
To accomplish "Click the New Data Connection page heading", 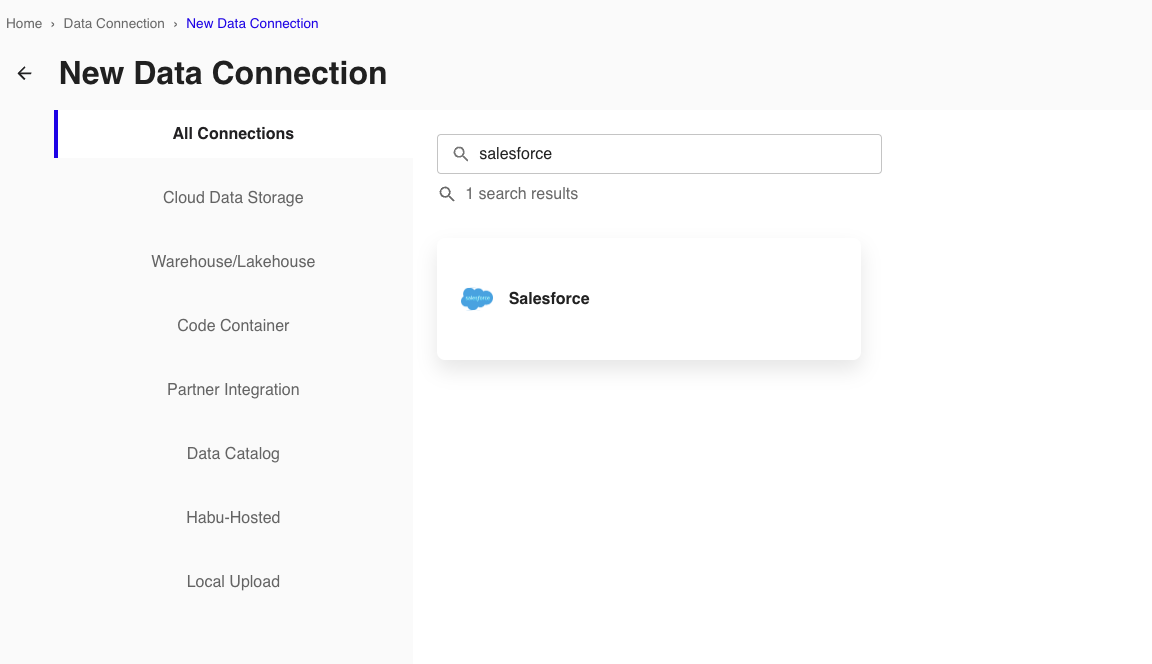I will (223, 73).
